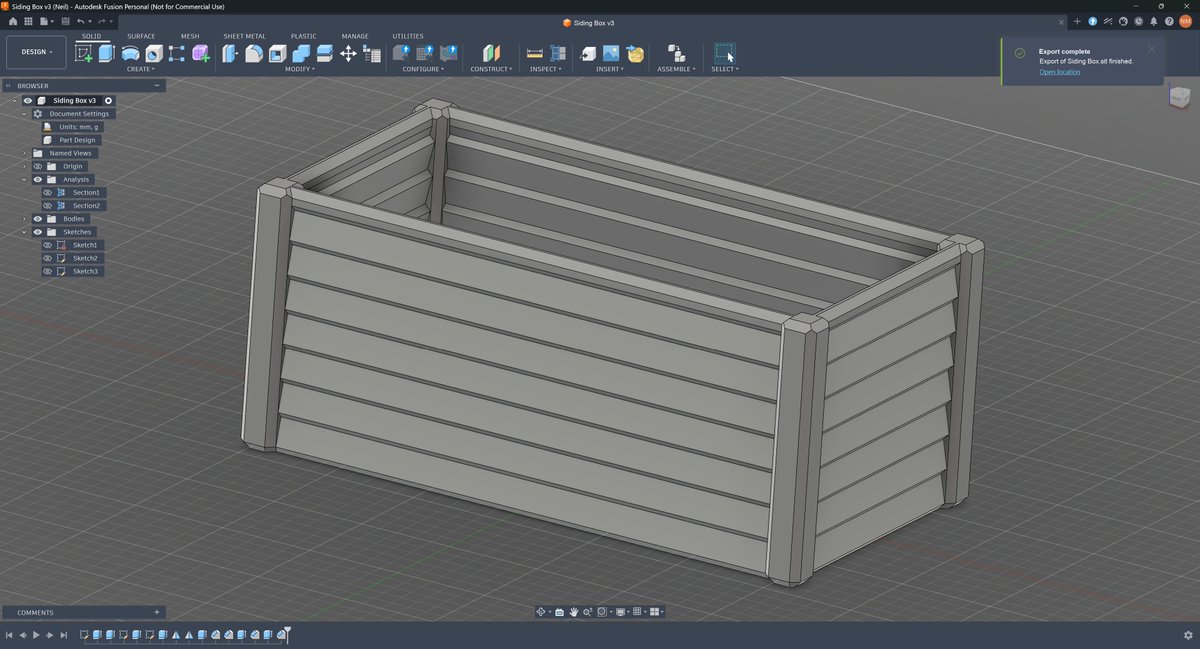
Task: Hide the Analysis folder
Action: click(38, 180)
